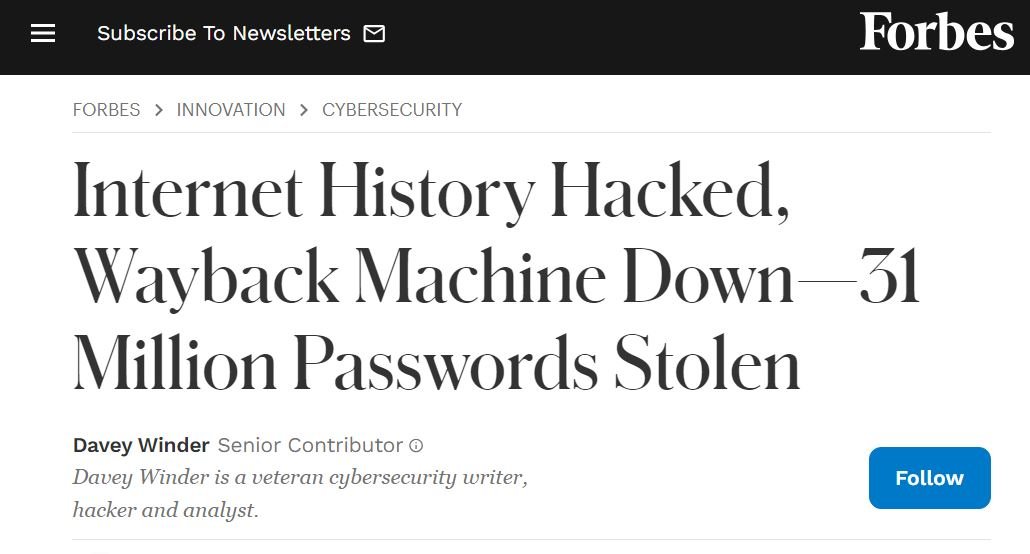The height and width of the screenshot is (554, 1030).
Task: Click the Senior Contributor label
Action: 310,446
